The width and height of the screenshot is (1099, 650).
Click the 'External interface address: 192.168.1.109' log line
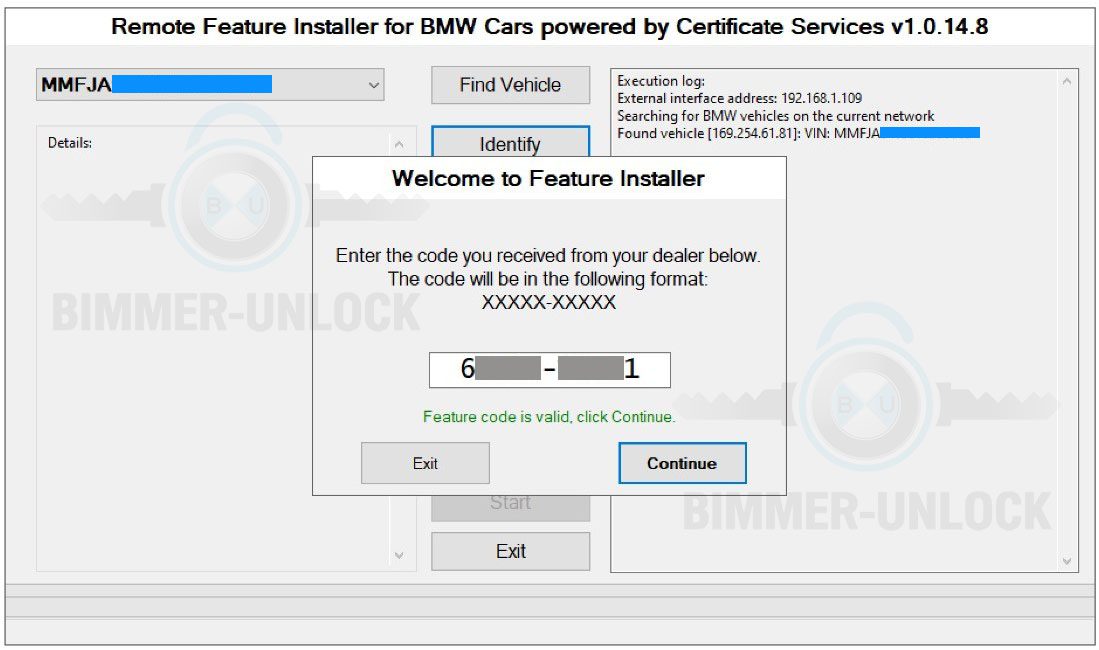coord(739,98)
